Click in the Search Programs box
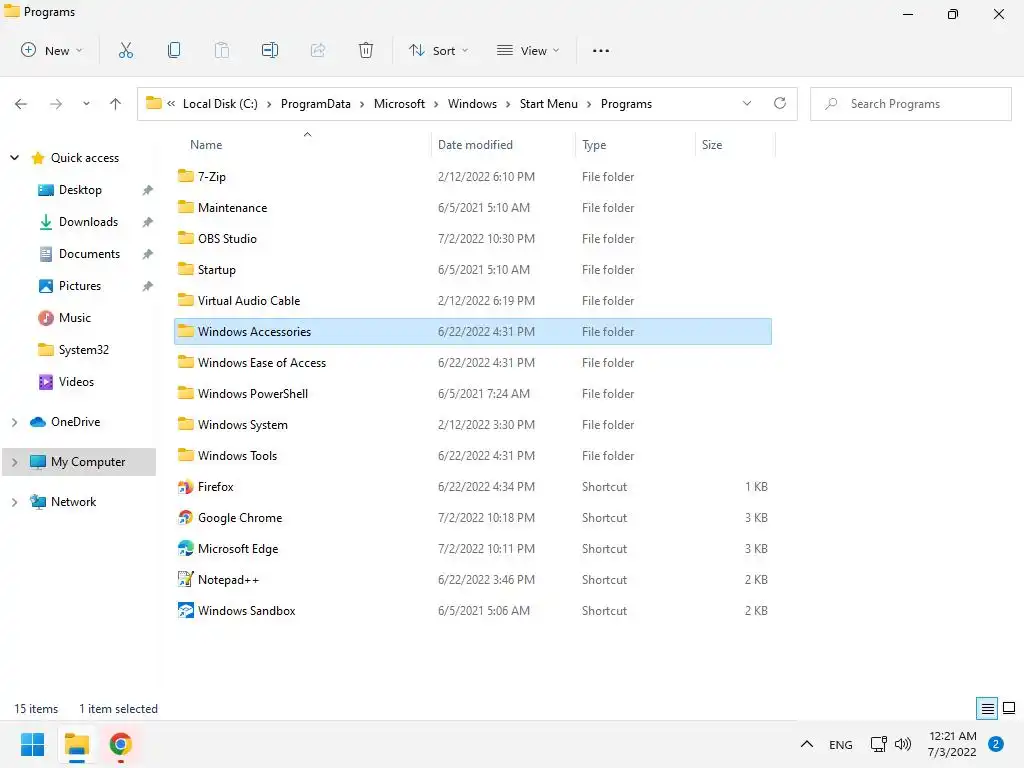 pyautogui.click(x=910, y=104)
